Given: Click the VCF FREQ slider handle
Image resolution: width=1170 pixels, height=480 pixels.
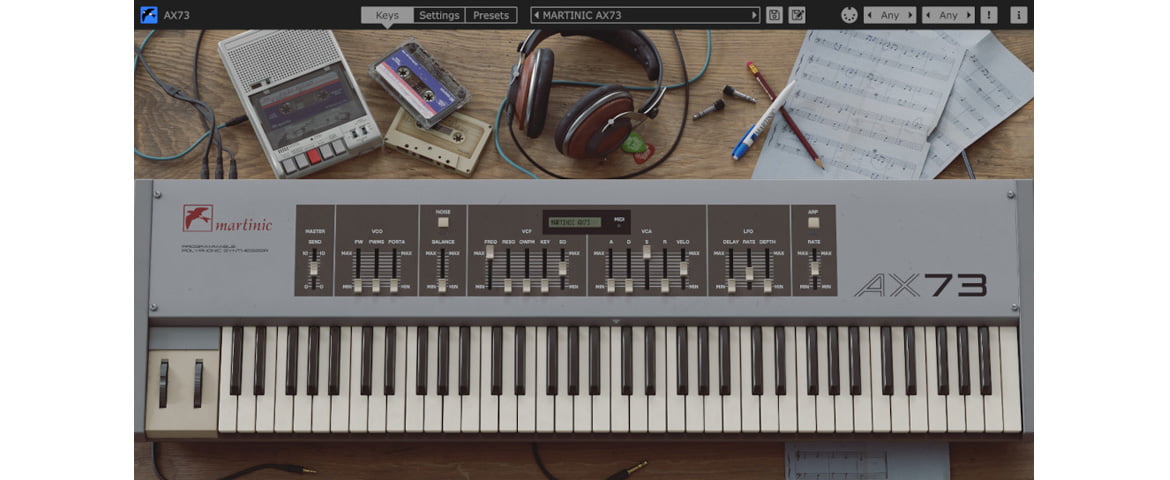Looking at the screenshot, I should pos(489,252).
